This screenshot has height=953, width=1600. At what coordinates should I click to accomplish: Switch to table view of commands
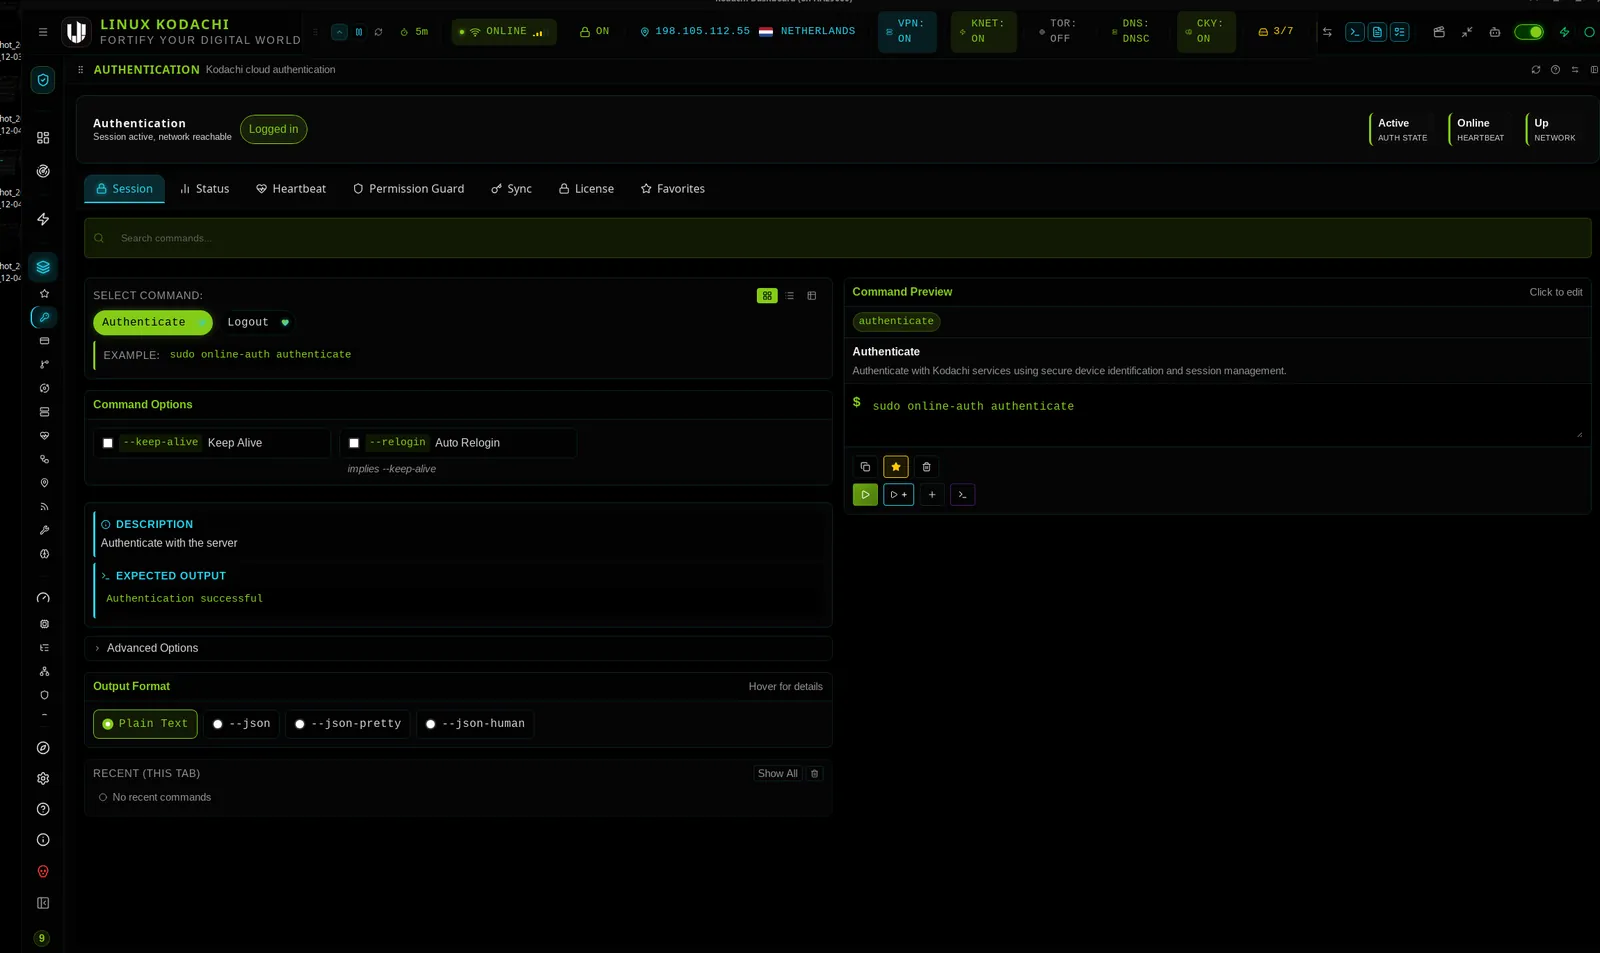point(812,296)
